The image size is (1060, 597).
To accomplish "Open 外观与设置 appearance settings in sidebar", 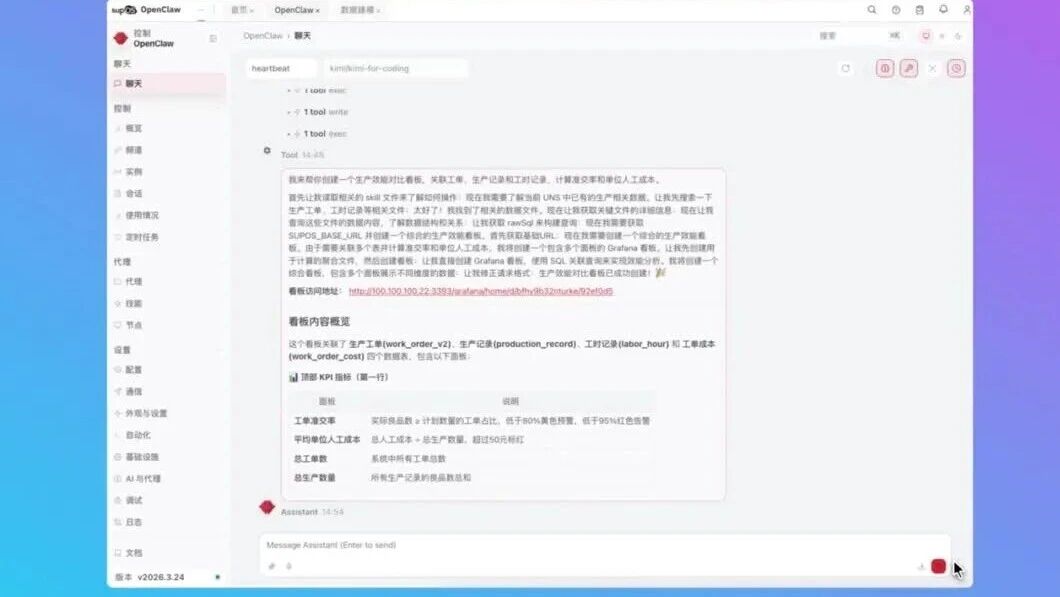I will [167, 413].
